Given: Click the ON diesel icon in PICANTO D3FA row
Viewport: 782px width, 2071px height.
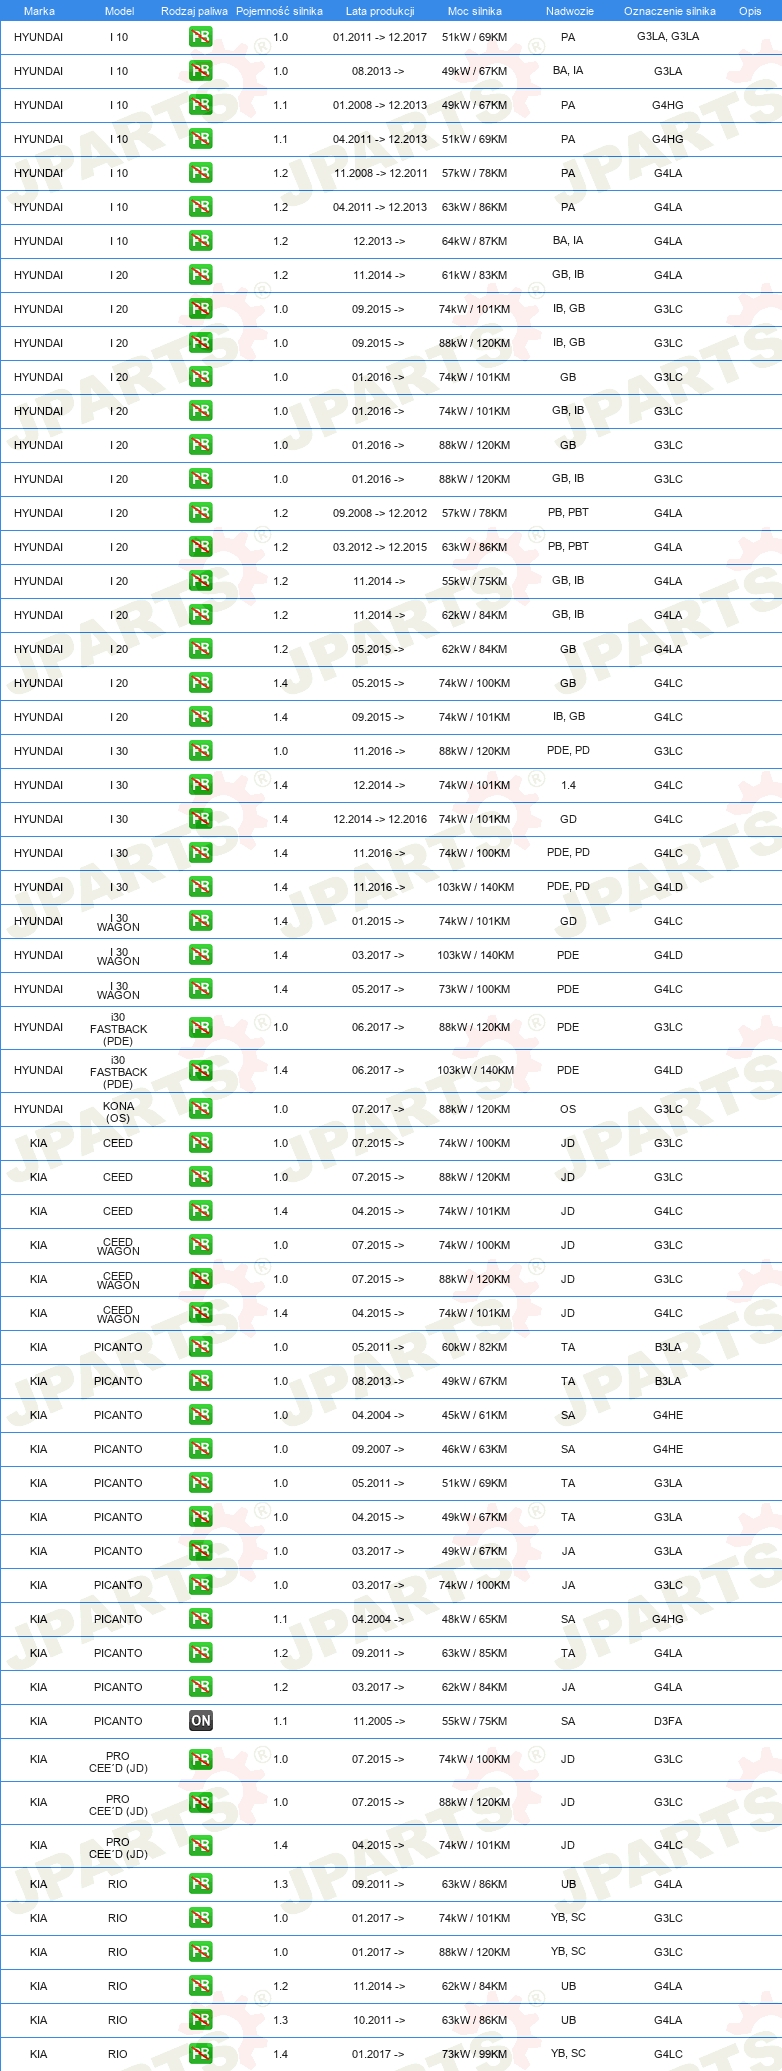Looking at the screenshot, I should click(x=201, y=1721).
